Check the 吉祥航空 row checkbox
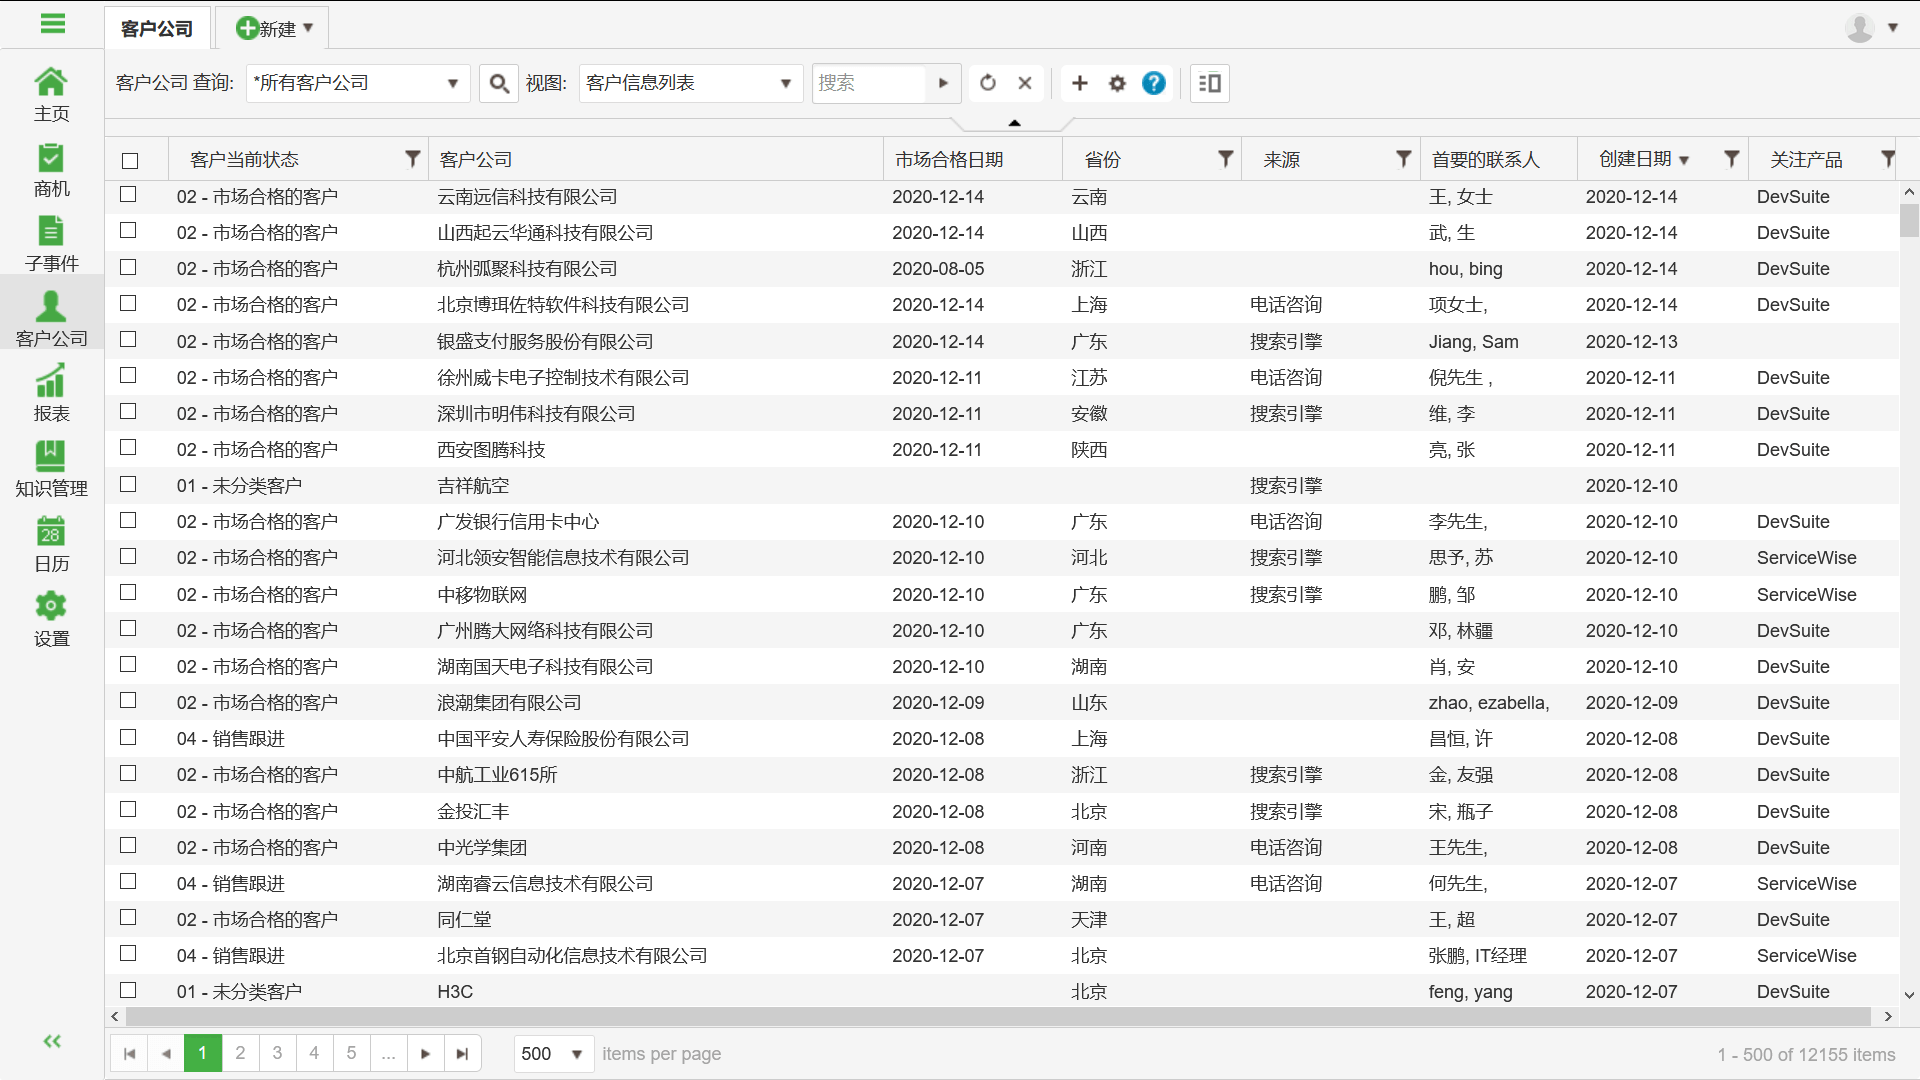 click(128, 484)
